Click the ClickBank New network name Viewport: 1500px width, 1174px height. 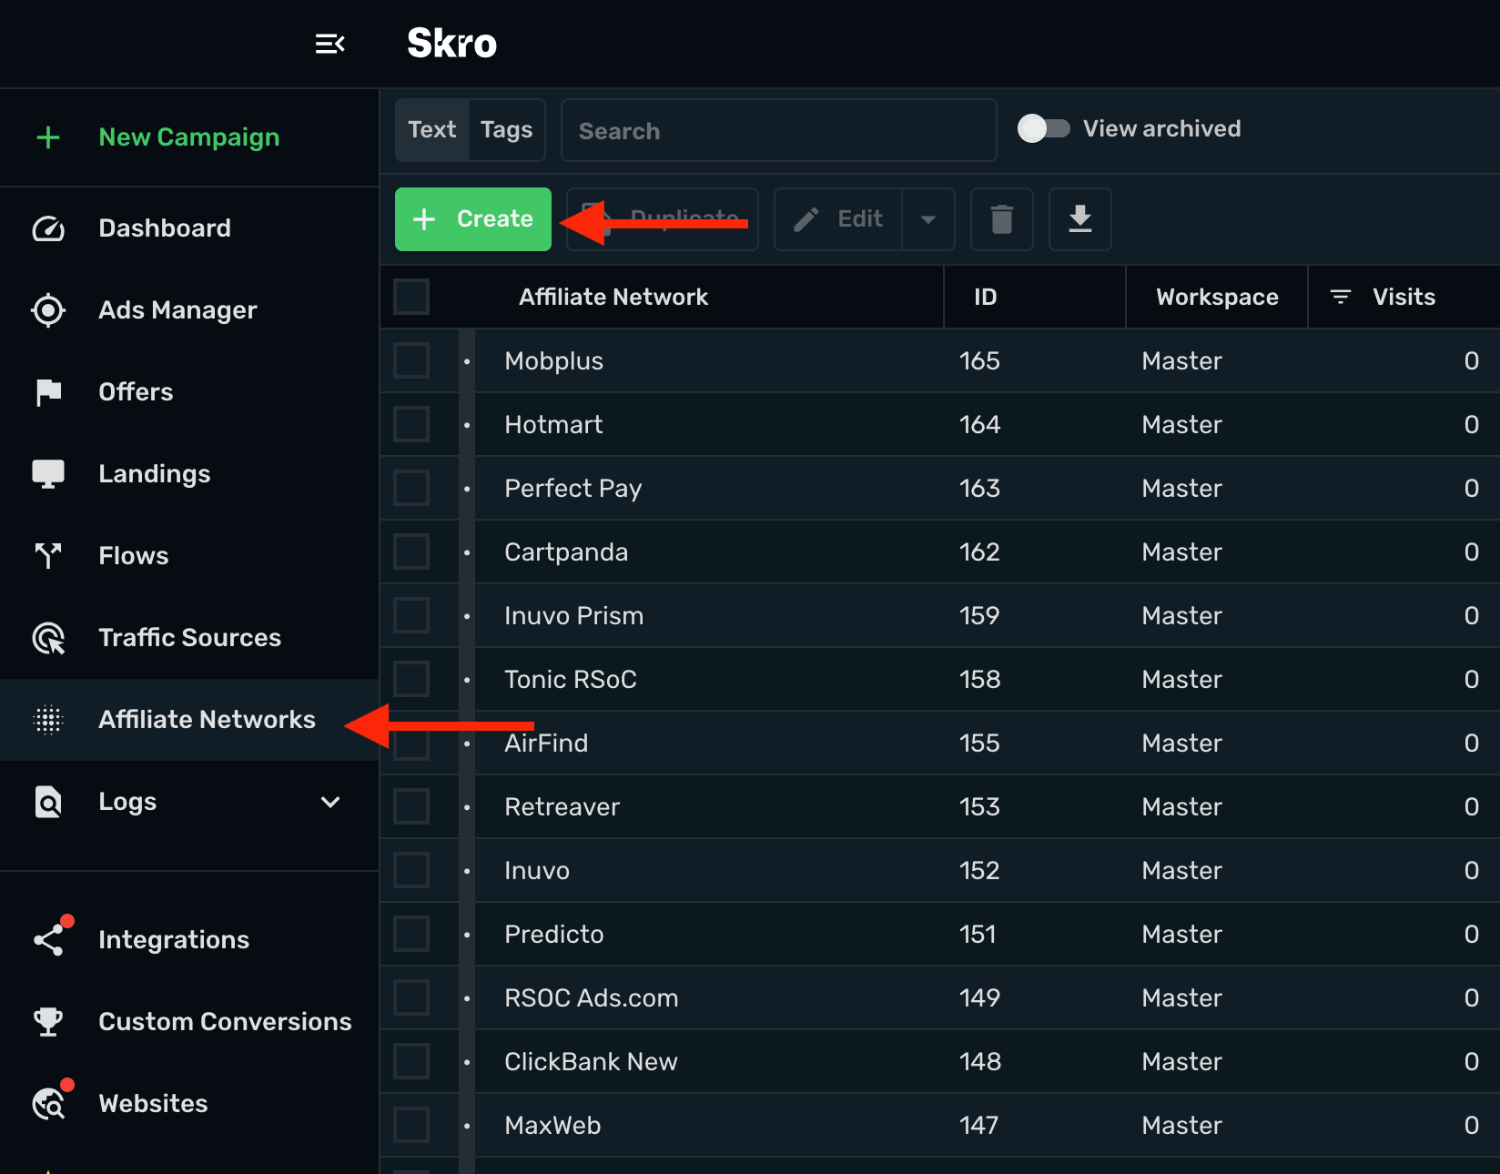click(591, 1062)
